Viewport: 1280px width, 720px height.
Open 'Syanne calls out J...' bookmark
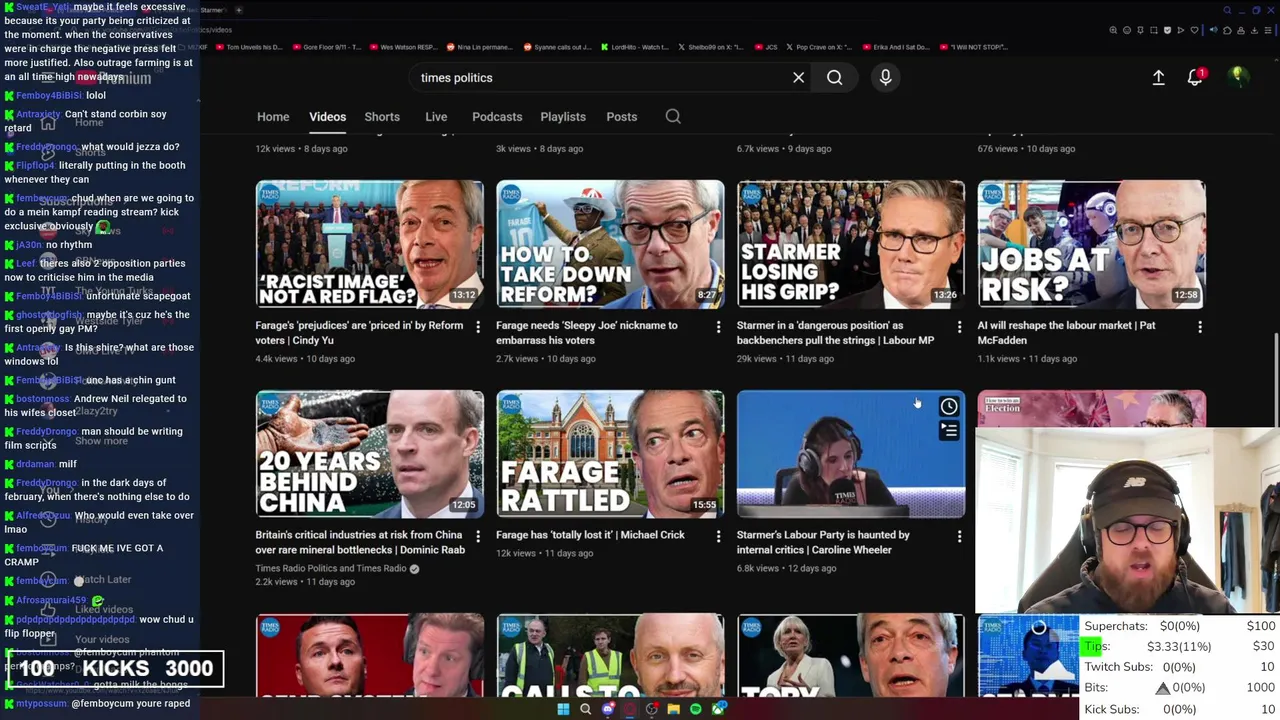coord(557,47)
